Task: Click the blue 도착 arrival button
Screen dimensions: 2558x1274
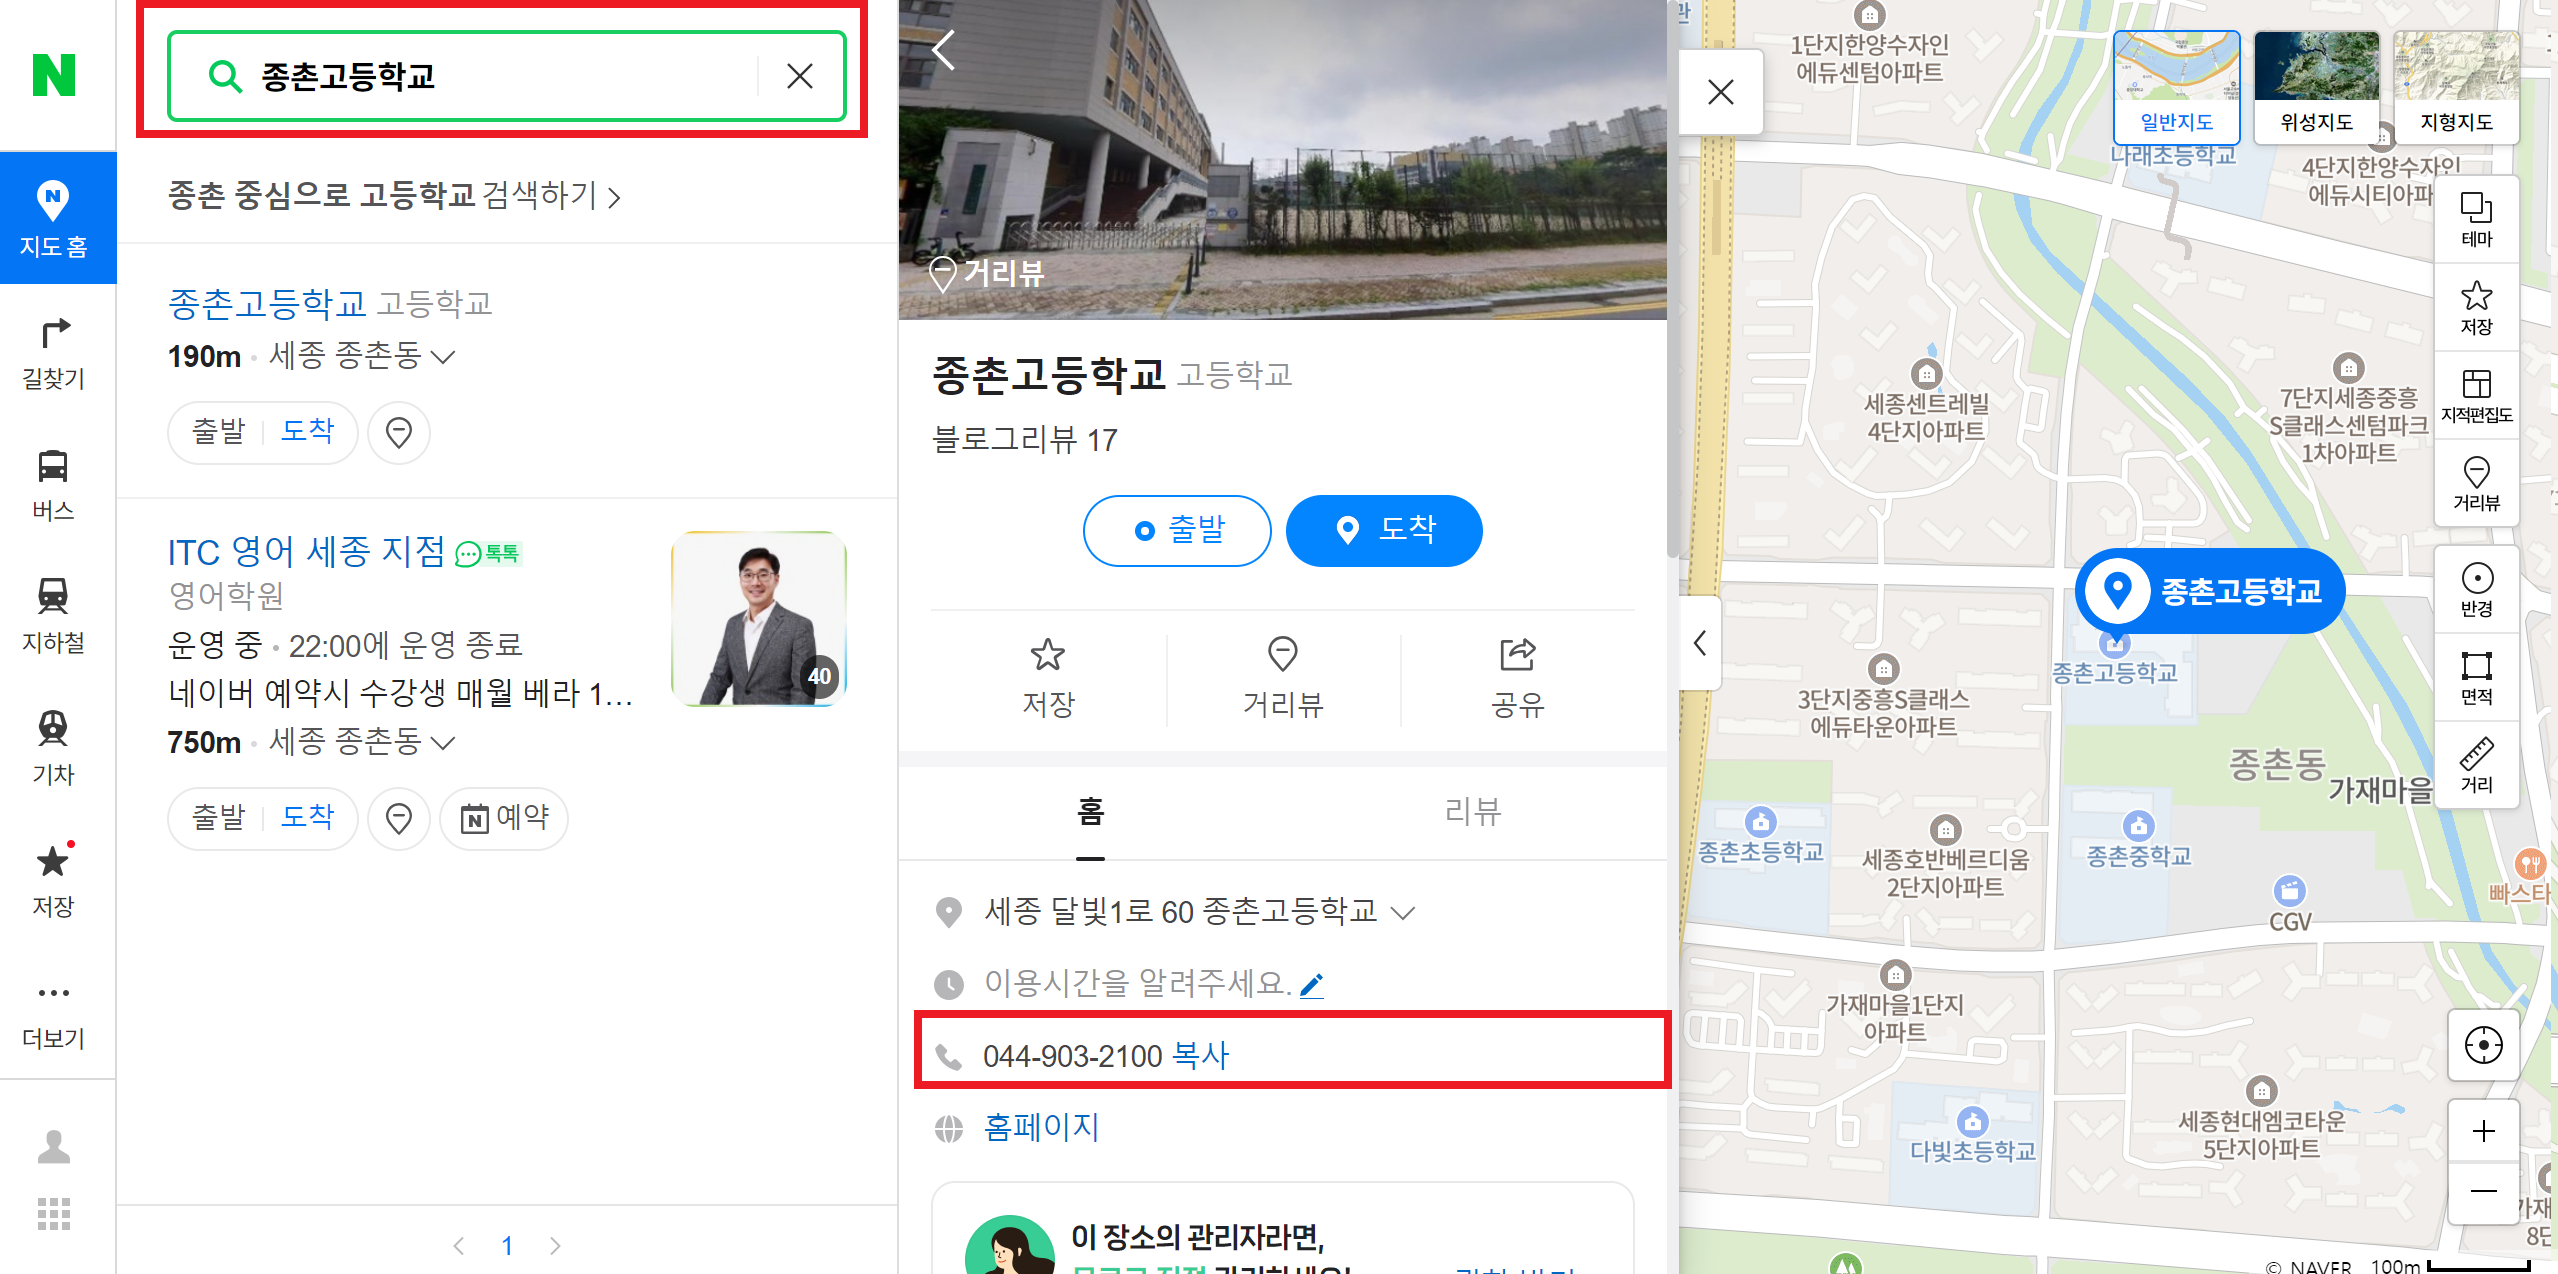Action: (1384, 530)
